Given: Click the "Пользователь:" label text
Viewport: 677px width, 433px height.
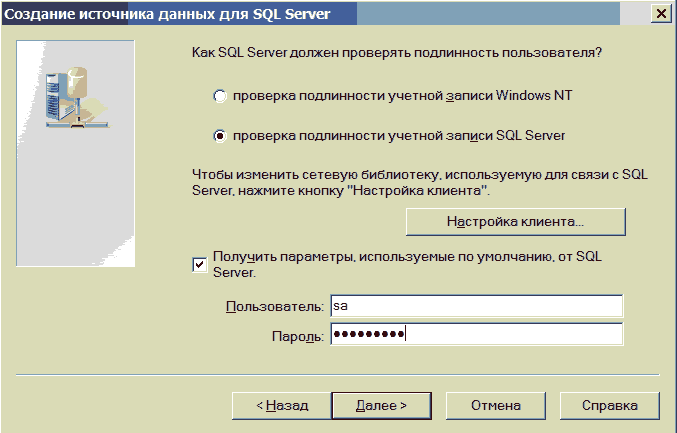Looking at the screenshot, I should pos(275,305).
